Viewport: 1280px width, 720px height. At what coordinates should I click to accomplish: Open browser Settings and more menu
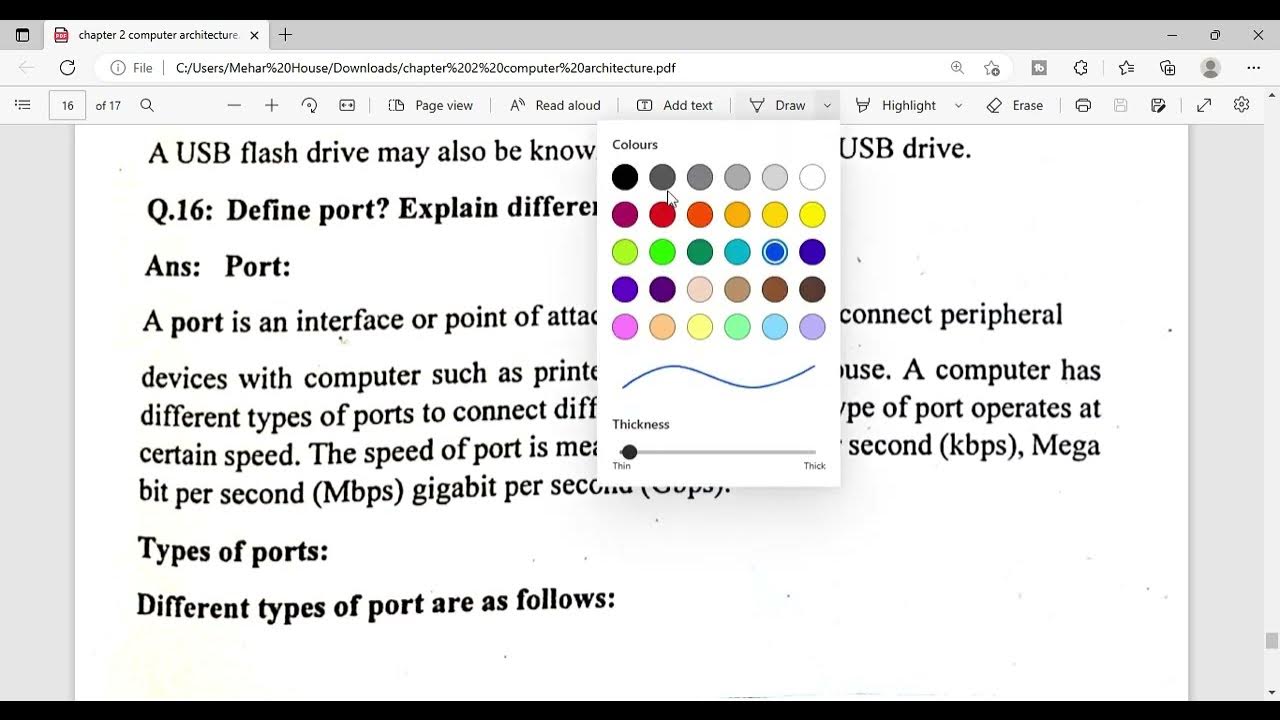pyautogui.click(x=1253, y=68)
